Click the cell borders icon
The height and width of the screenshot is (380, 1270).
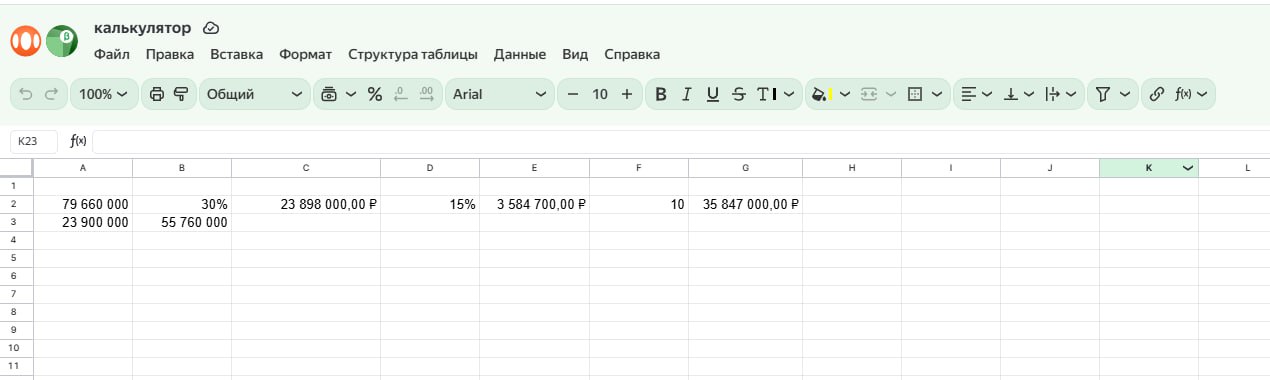914,94
